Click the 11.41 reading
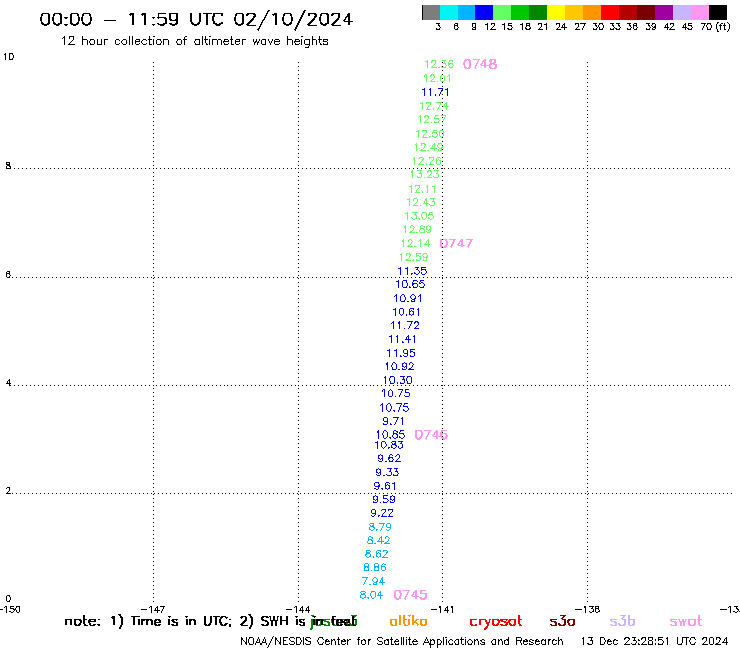 403,339
